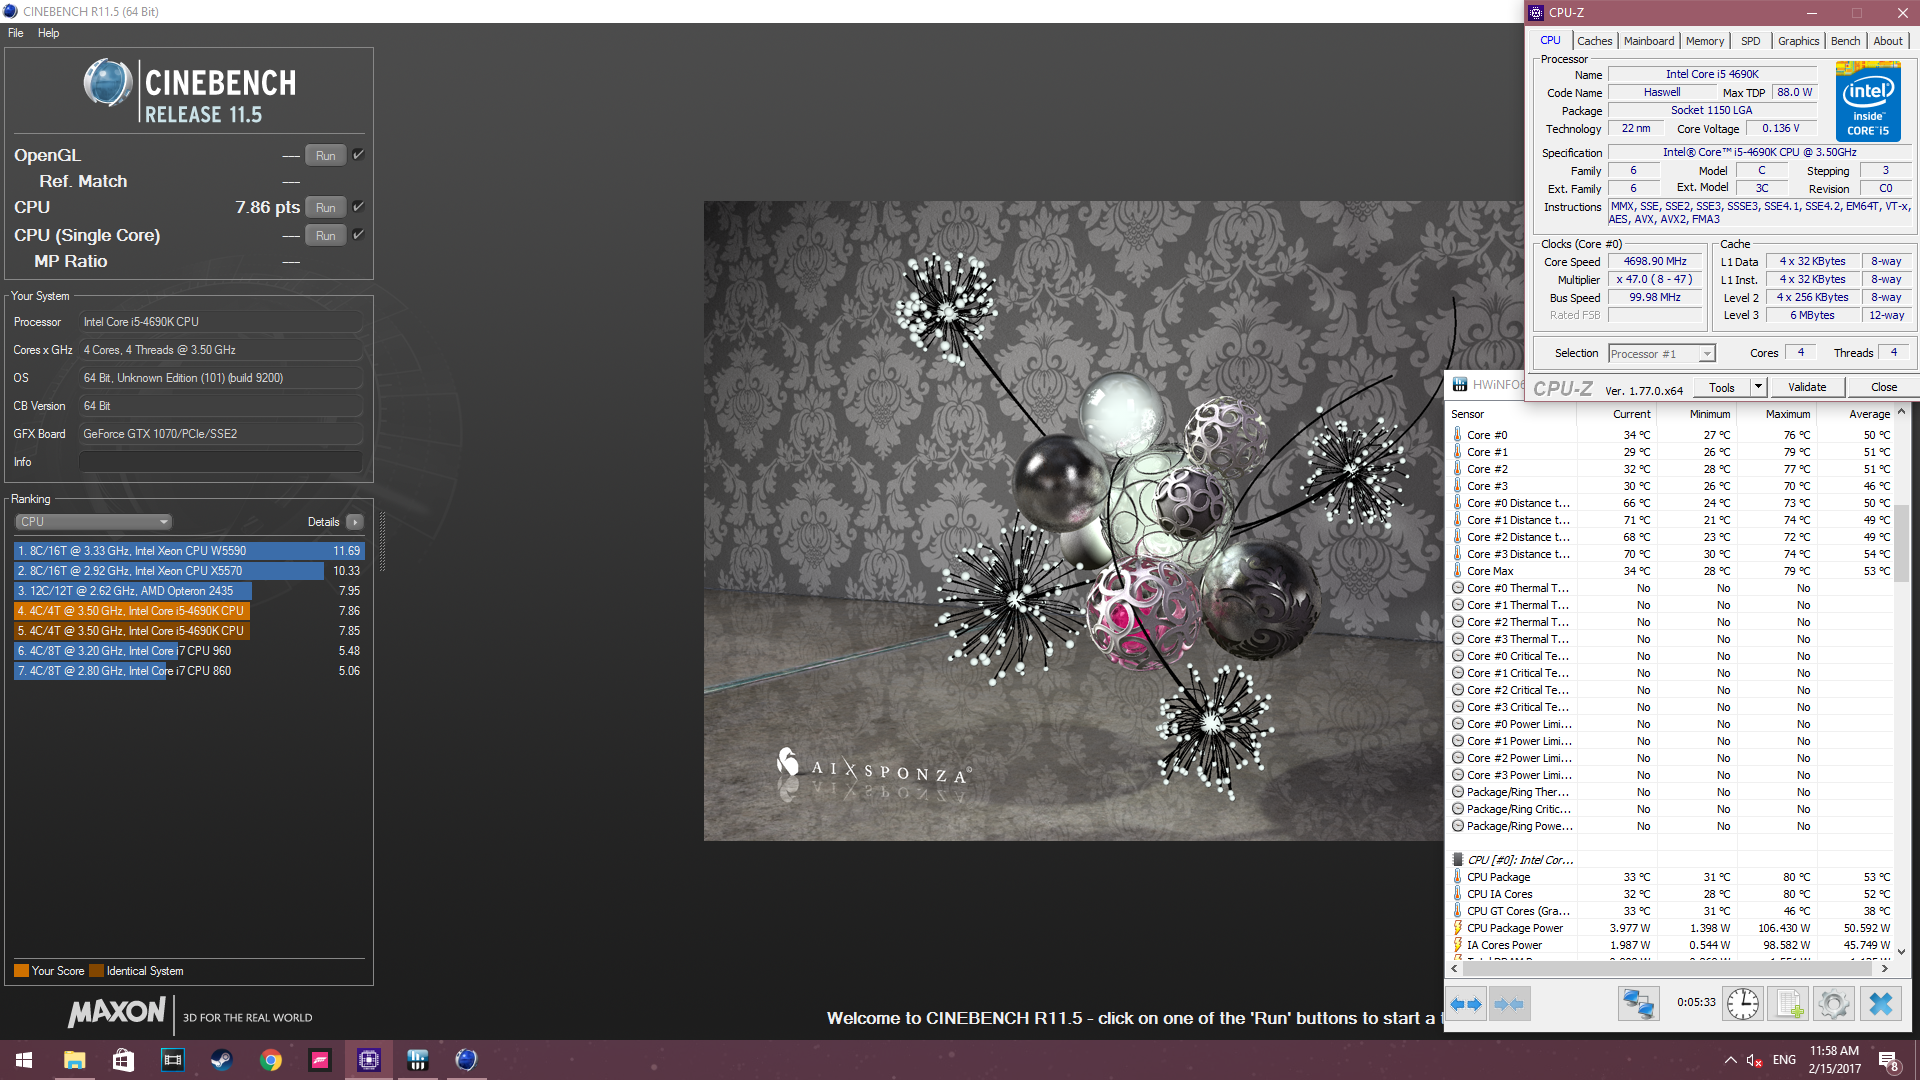Click the Info input field in Cinebench
This screenshot has height=1080, width=1920.
[x=220, y=462]
